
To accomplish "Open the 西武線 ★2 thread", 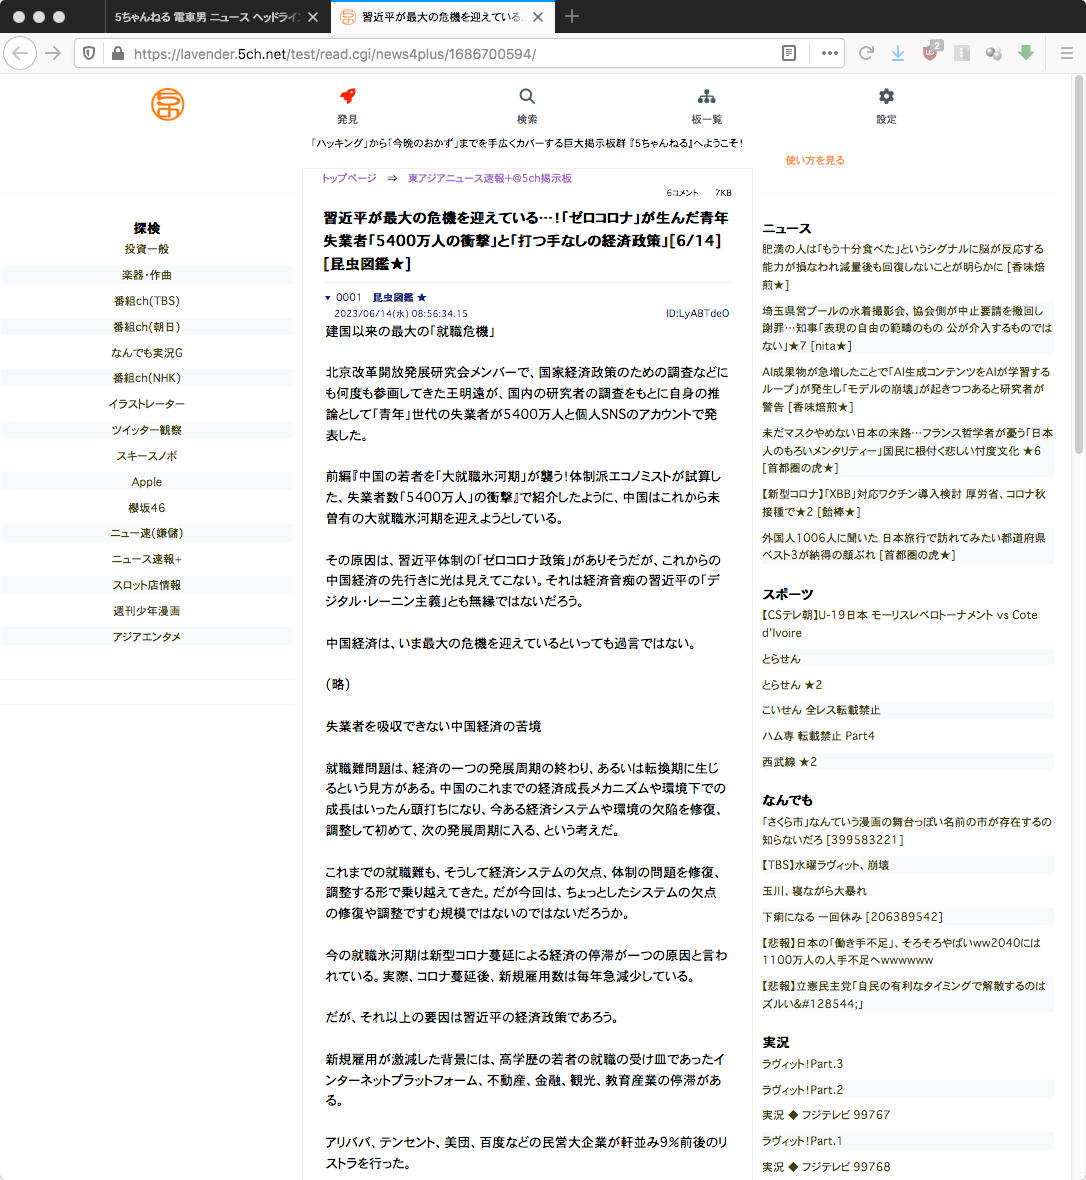I will [789, 762].
